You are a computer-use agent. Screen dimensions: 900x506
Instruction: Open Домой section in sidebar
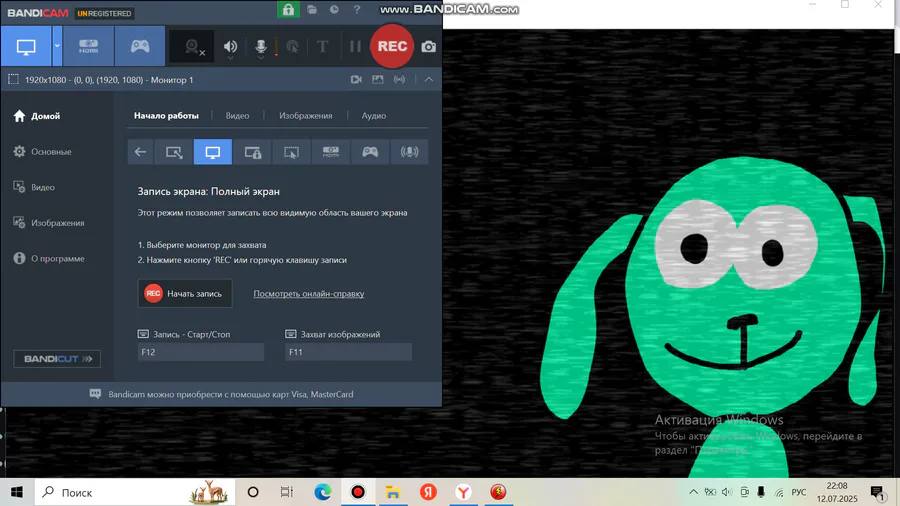point(37,116)
